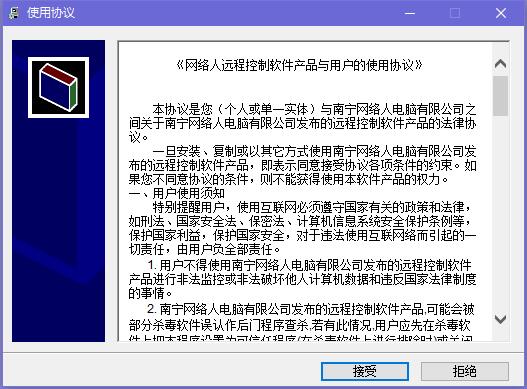Click the agreement title 《网络人远程控制软件产品与用户的使用协议》
This screenshot has height=389, width=527.
[299, 65]
